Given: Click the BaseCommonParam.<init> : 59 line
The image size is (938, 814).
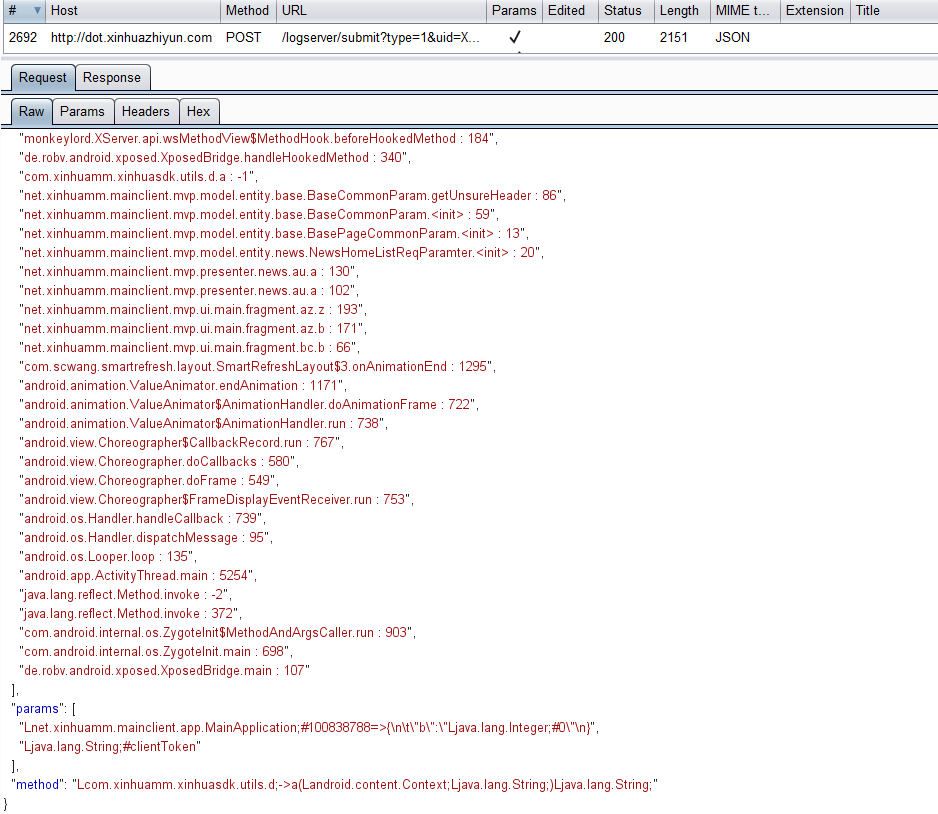Looking at the screenshot, I should [x=259, y=215].
